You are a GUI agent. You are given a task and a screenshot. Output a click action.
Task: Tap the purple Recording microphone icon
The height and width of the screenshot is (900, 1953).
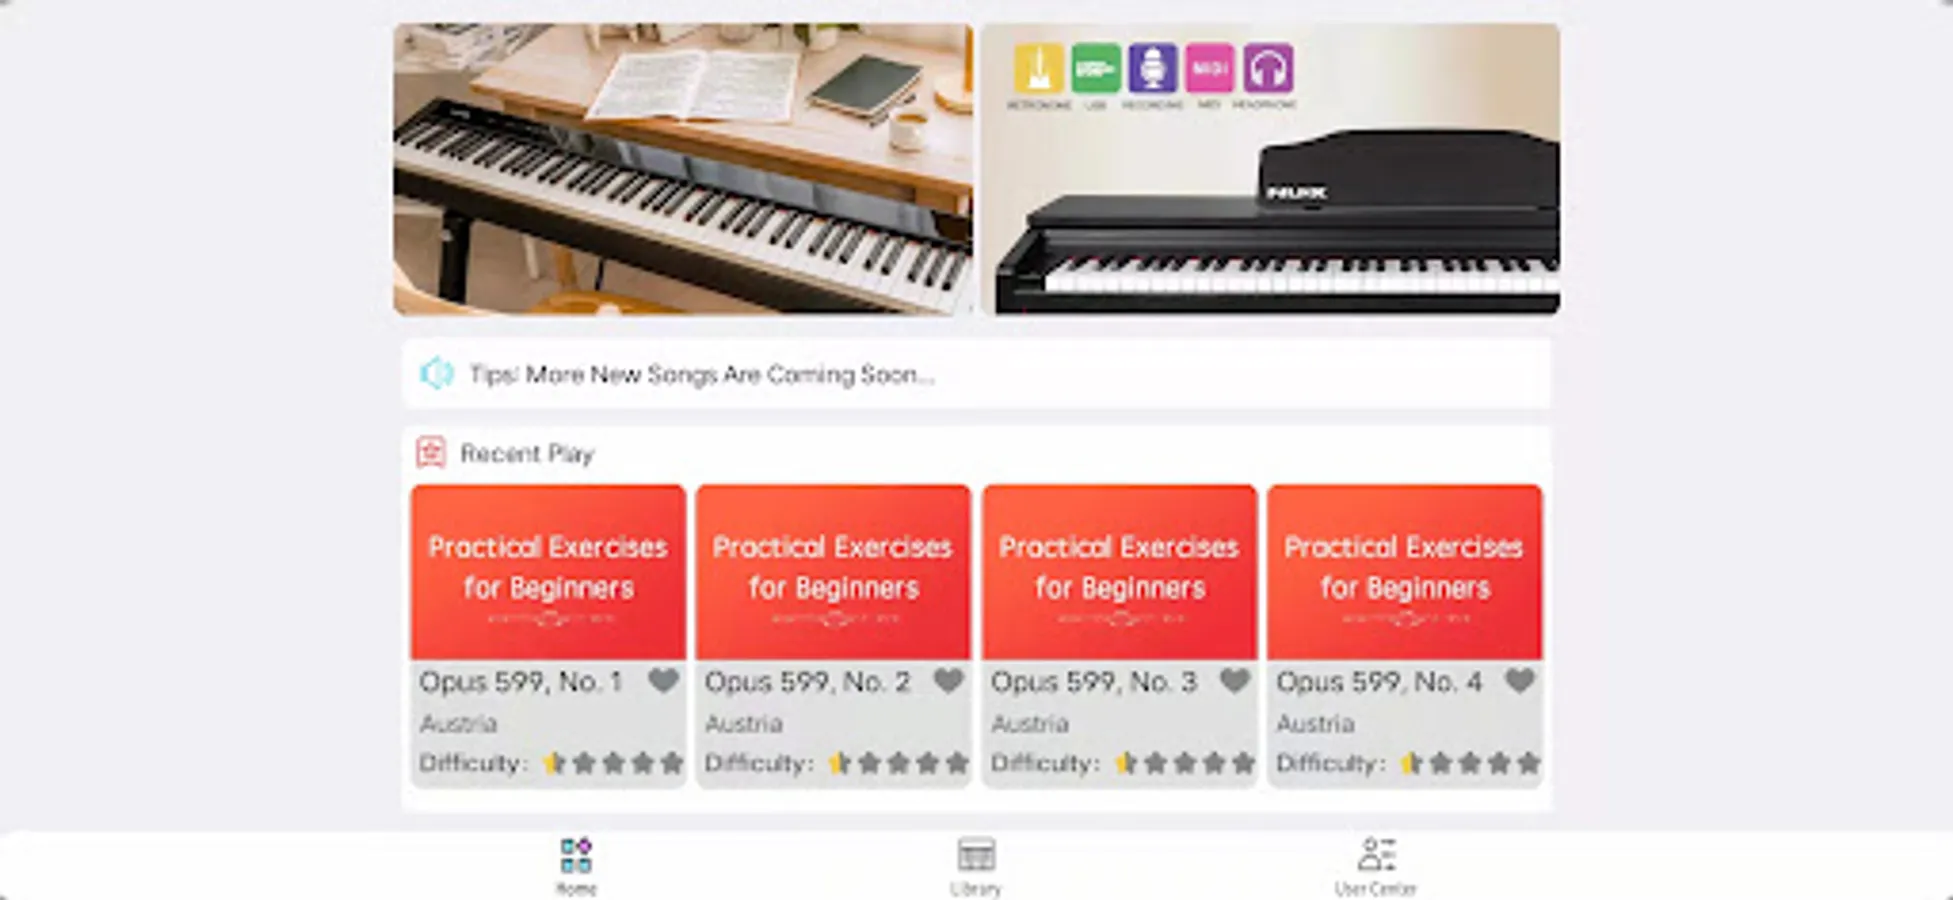tap(1152, 69)
